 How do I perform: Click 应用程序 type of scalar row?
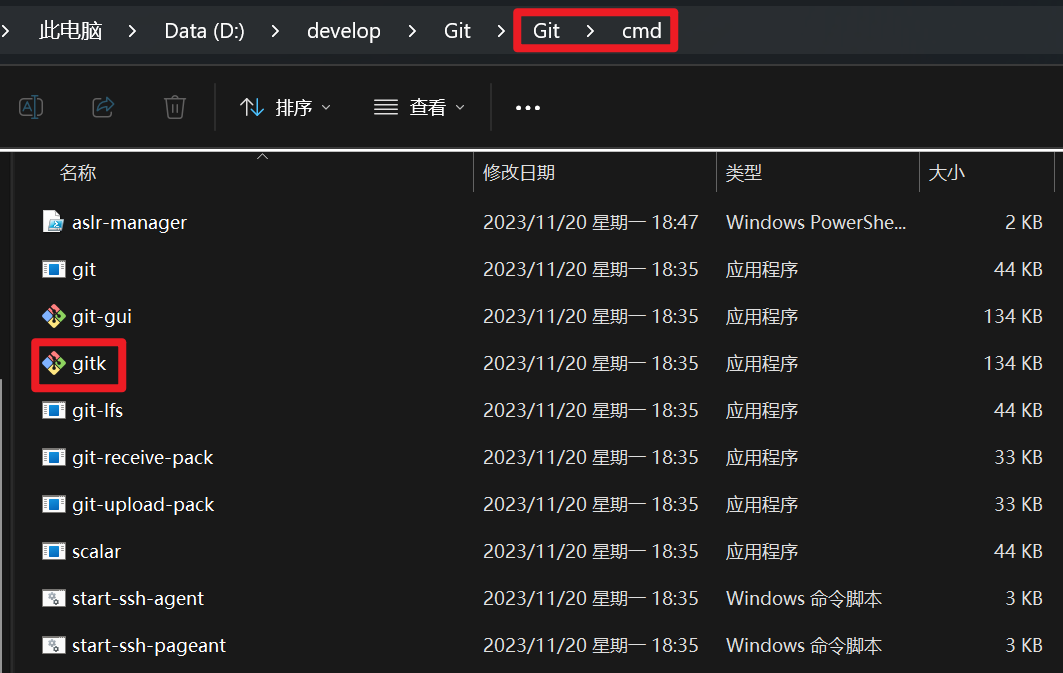[762, 552]
